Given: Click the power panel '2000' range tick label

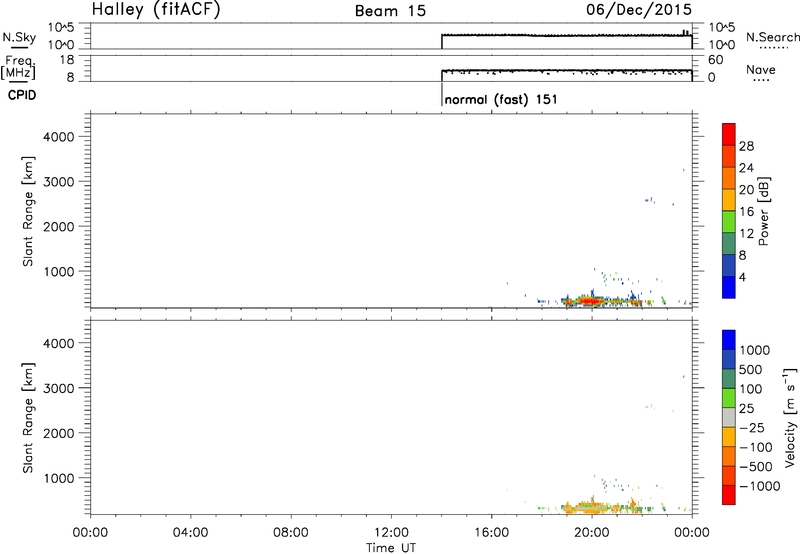Looking at the screenshot, I should click(x=59, y=226).
